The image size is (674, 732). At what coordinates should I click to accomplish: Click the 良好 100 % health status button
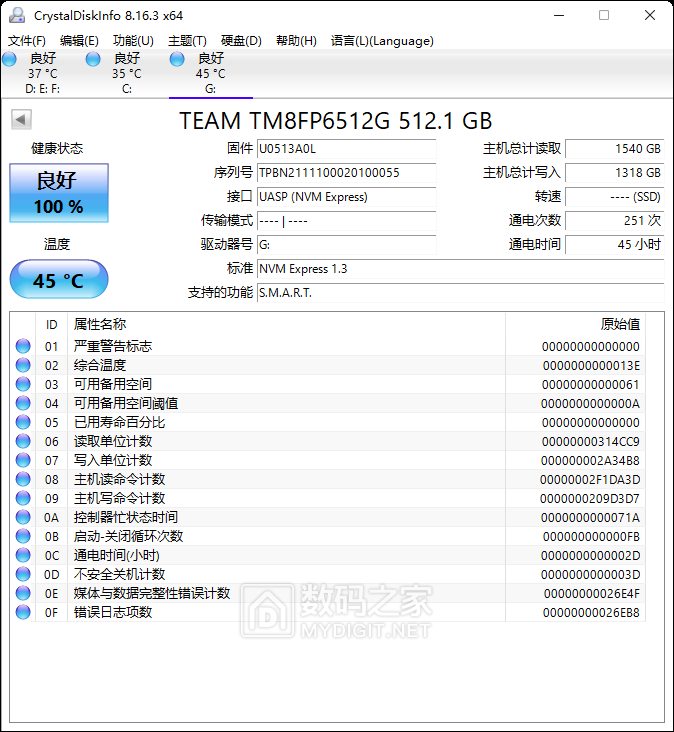[59, 193]
